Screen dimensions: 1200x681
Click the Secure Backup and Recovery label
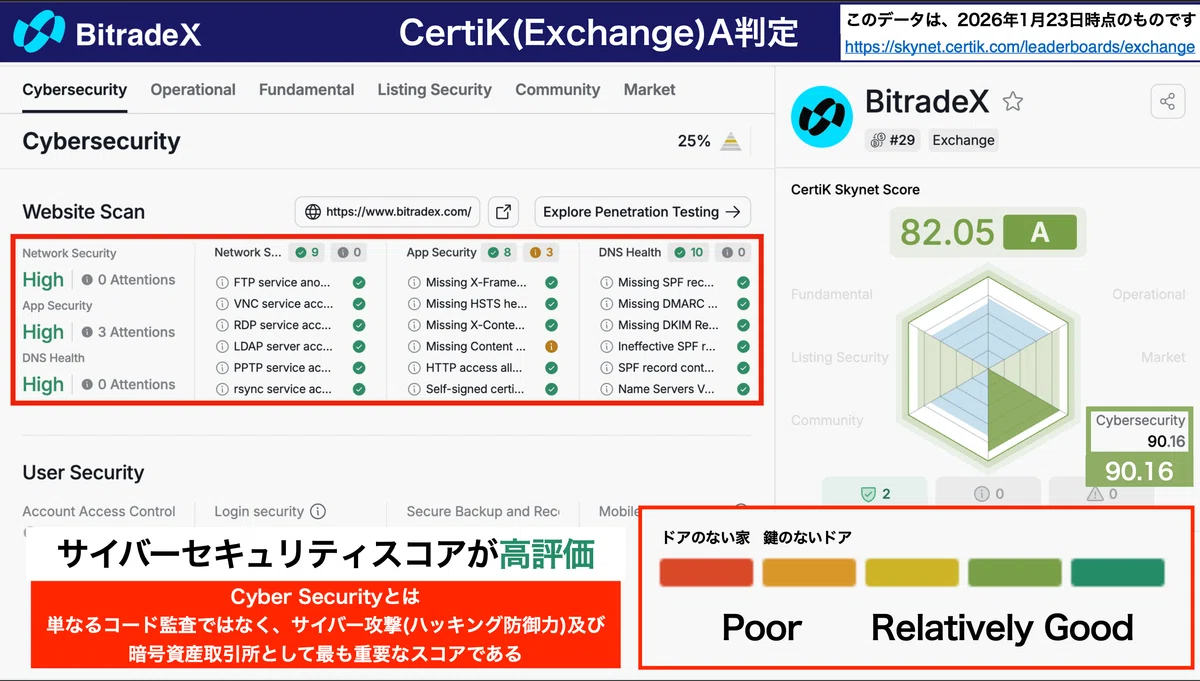[x=483, y=511]
